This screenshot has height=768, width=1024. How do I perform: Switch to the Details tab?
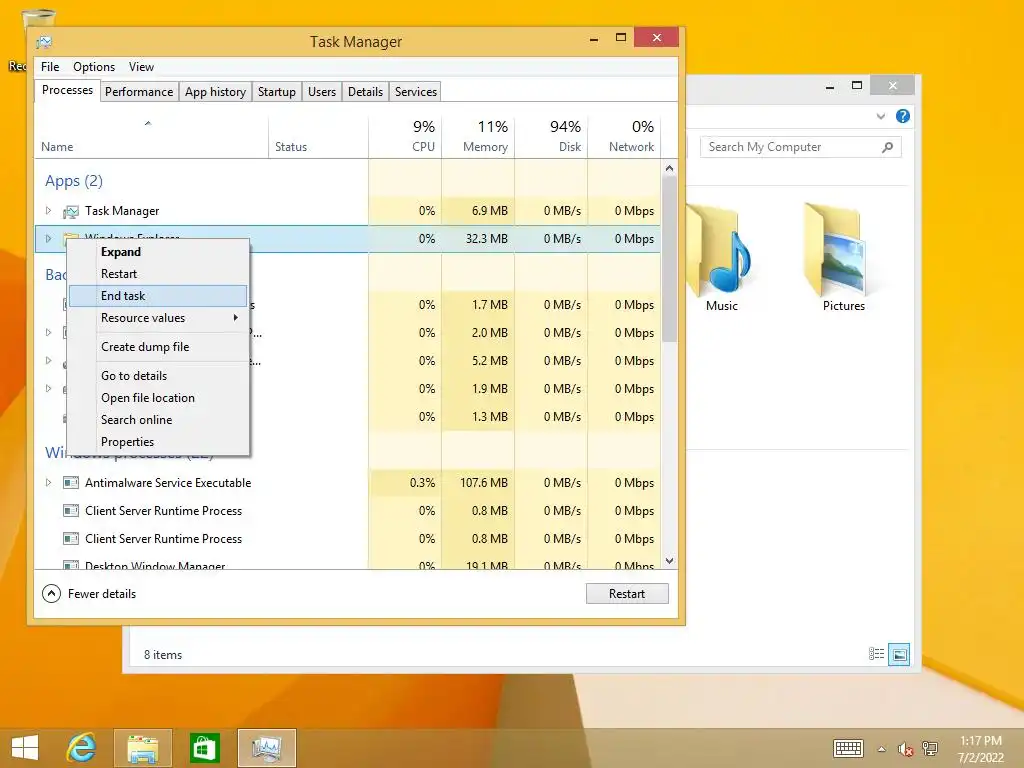coord(365,92)
